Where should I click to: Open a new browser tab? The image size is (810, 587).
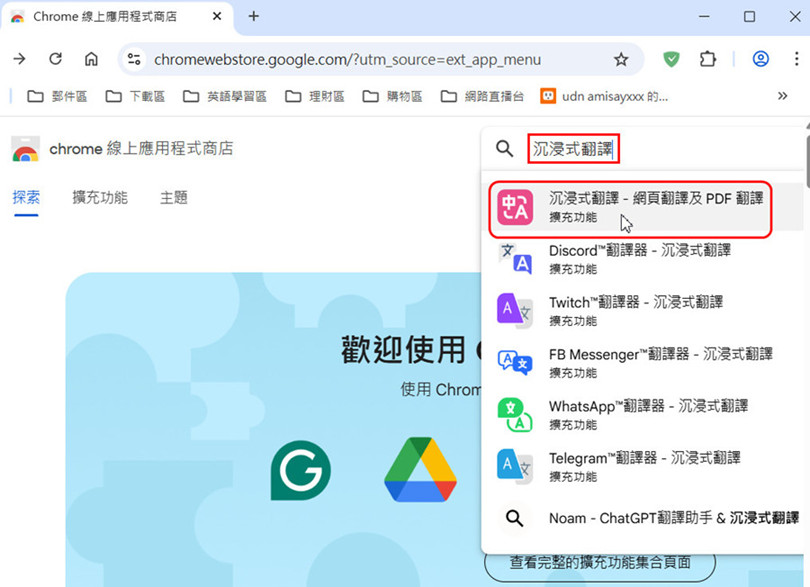point(254,17)
